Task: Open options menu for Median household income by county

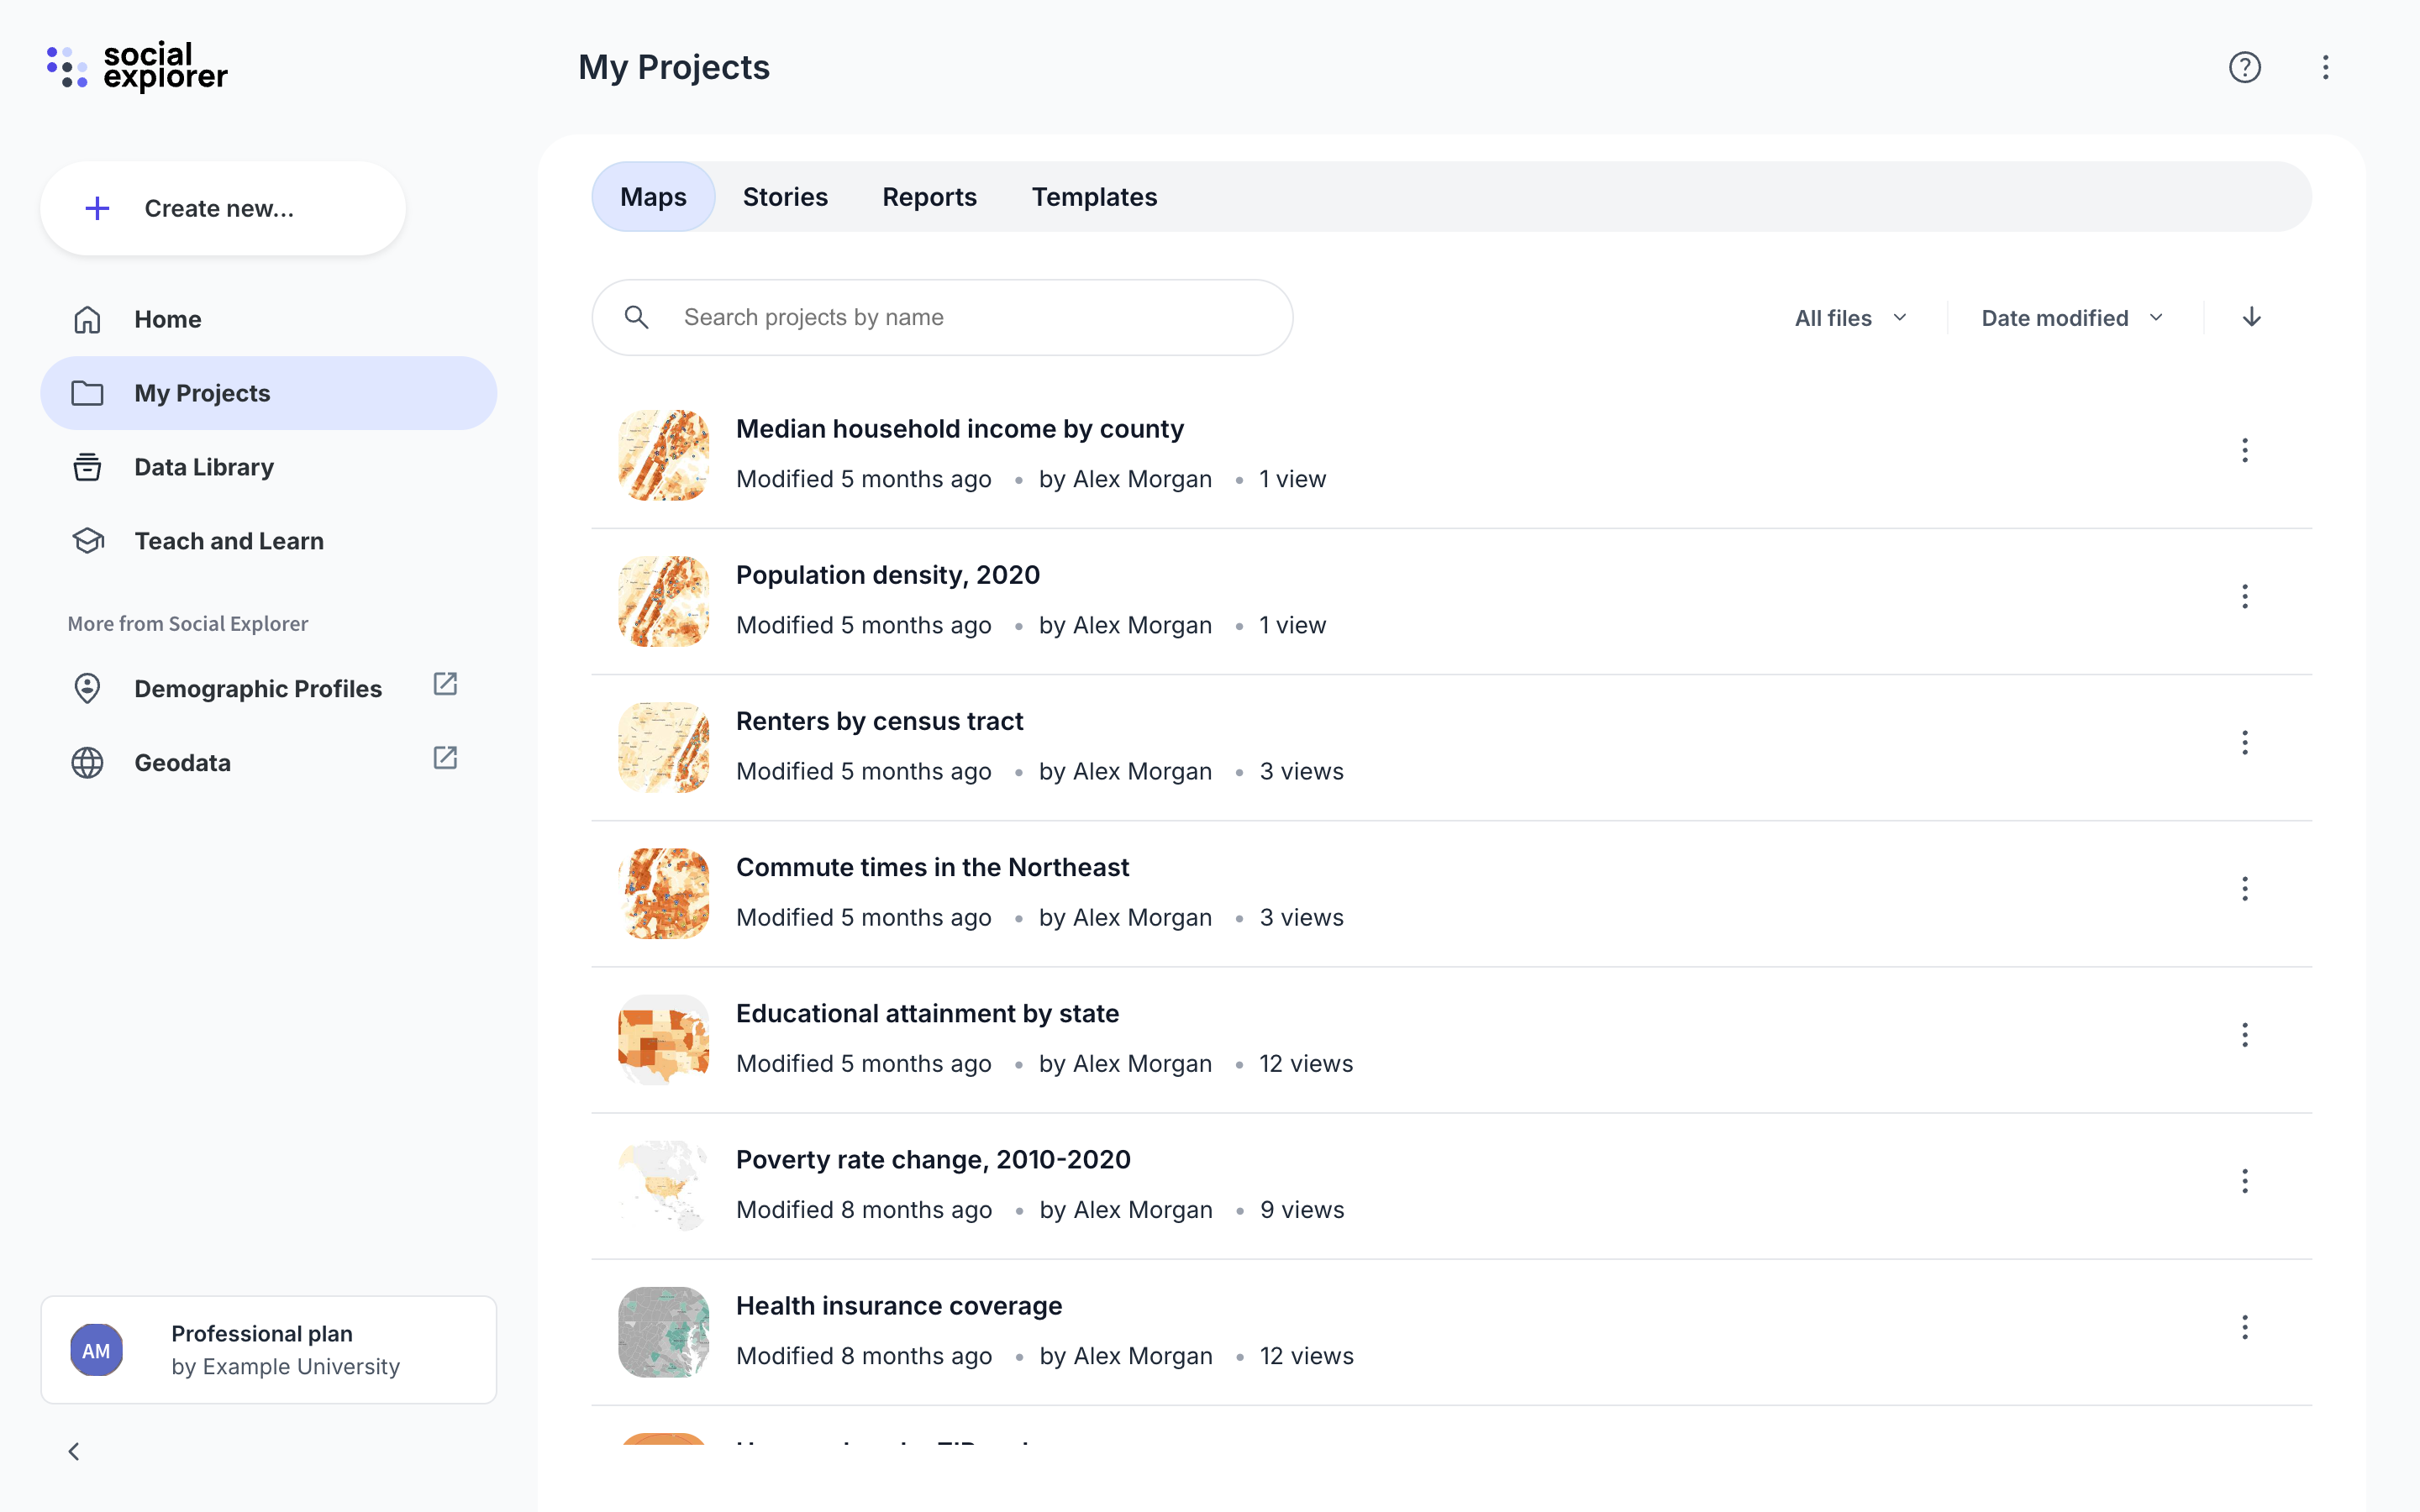Action: pyautogui.click(x=2245, y=450)
